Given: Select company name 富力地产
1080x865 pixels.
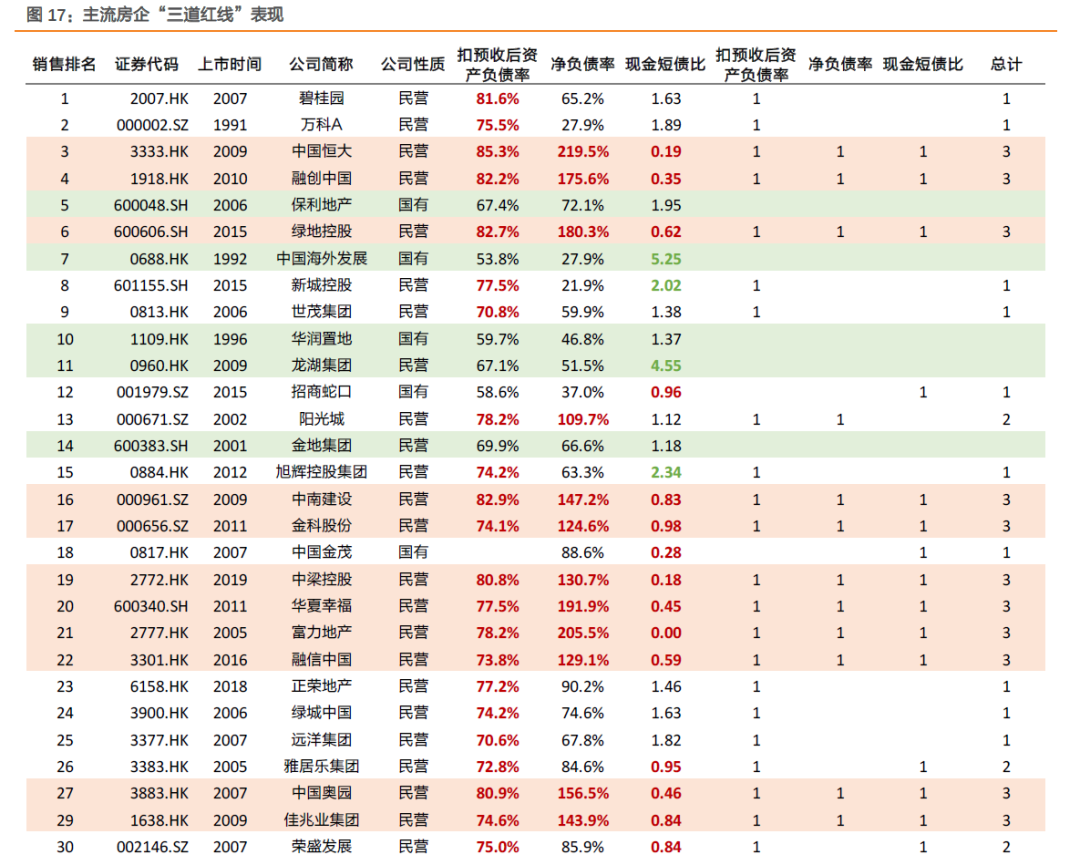Looking at the screenshot, I should coord(322,633).
